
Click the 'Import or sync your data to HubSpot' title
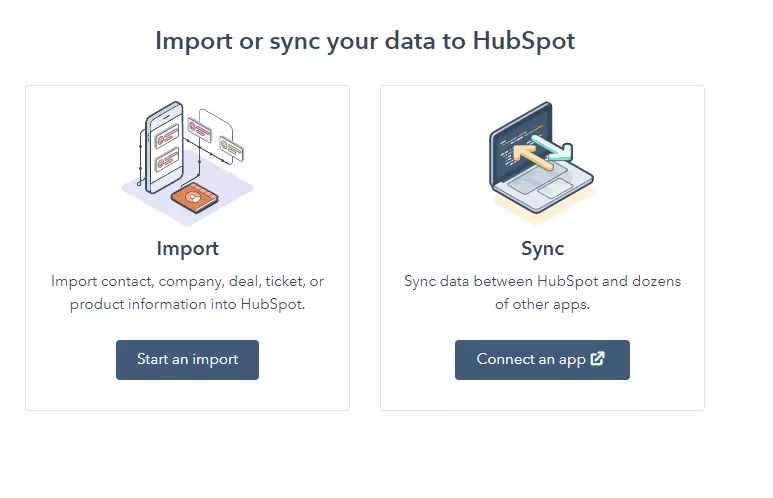coord(365,41)
